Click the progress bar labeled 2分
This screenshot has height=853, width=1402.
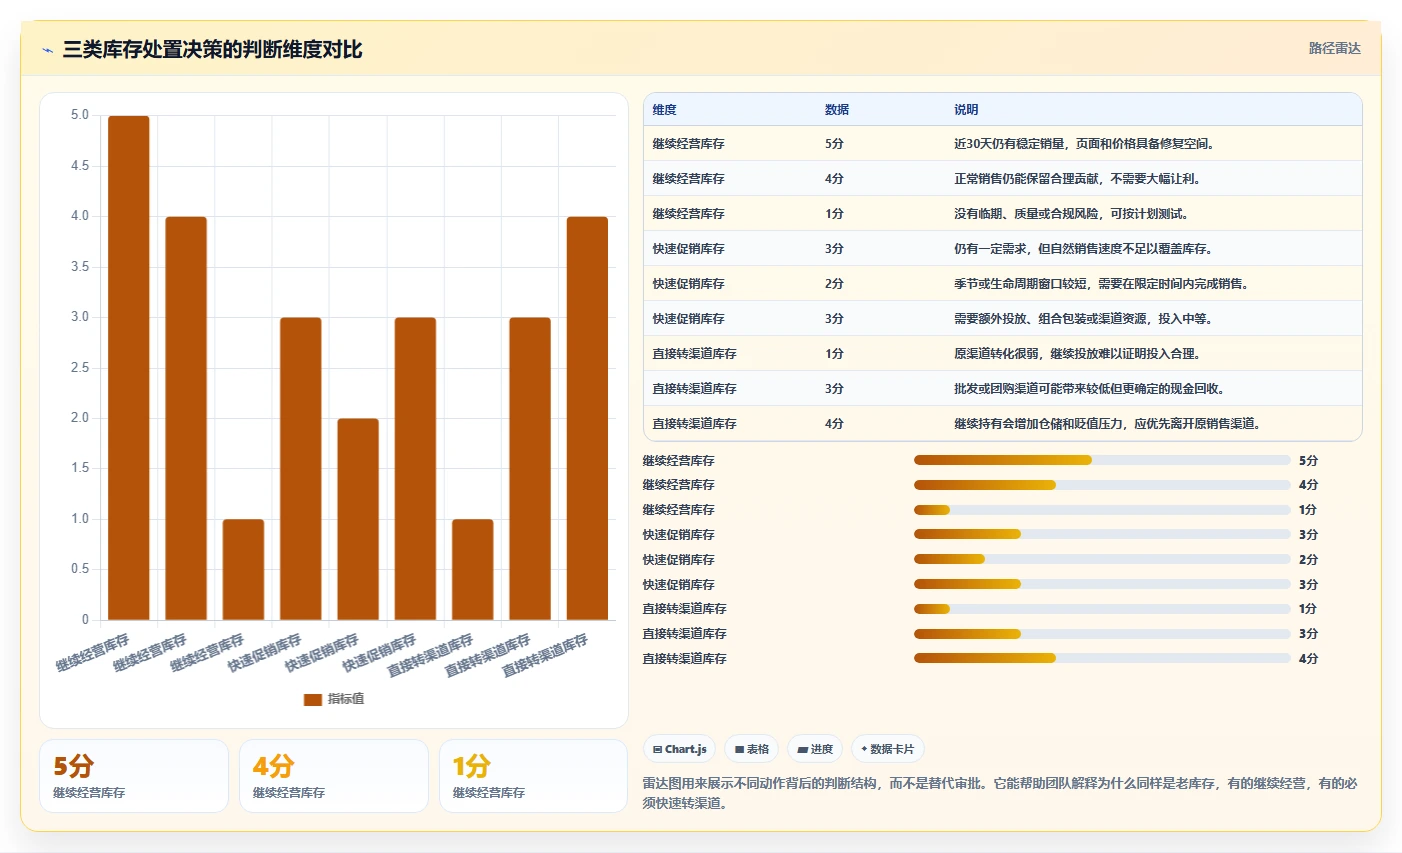point(1102,559)
